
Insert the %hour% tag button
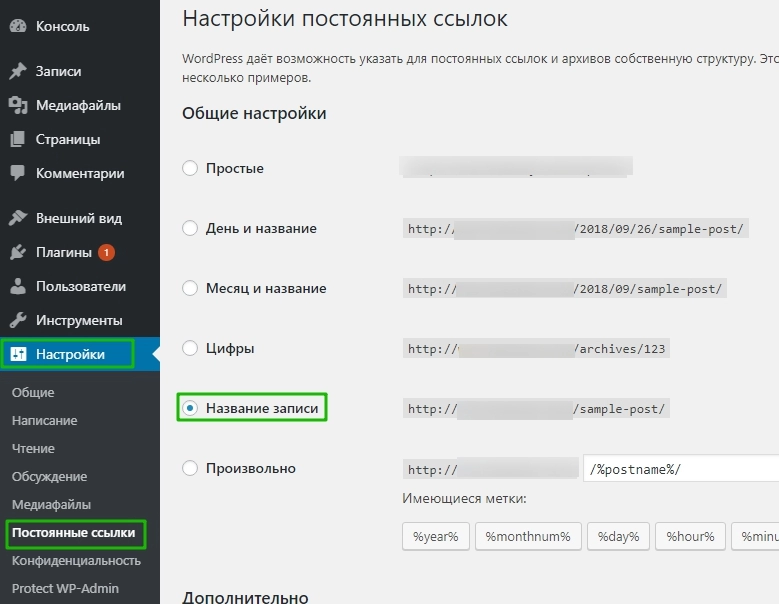coord(690,536)
